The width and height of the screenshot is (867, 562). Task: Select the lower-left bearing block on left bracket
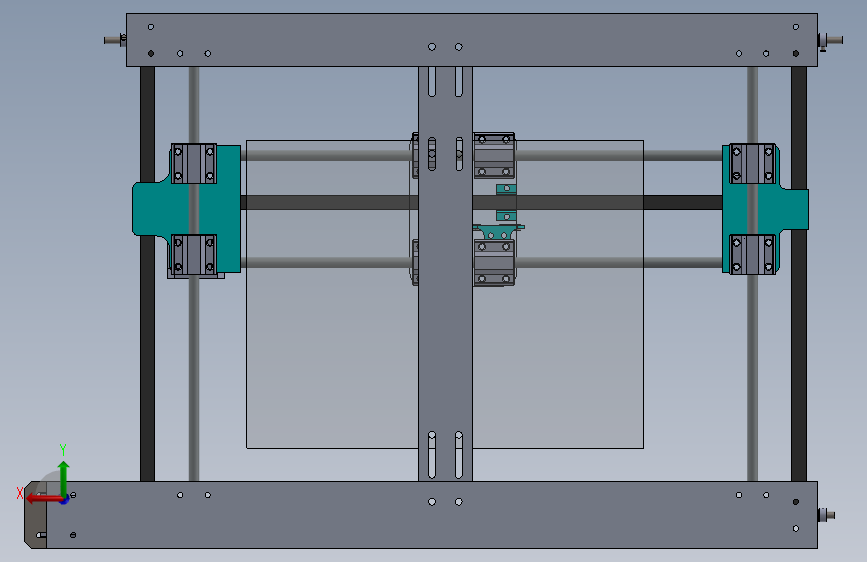pos(194,254)
